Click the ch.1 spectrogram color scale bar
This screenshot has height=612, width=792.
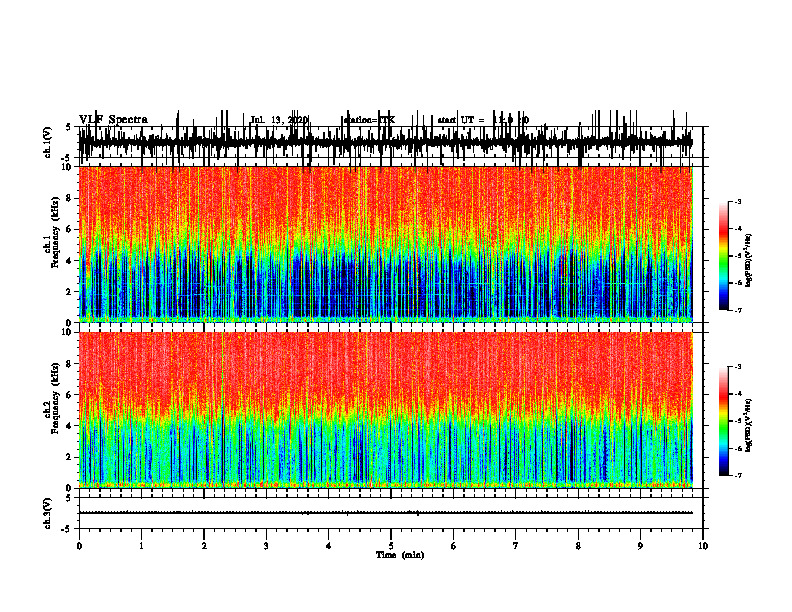click(x=724, y=256)
